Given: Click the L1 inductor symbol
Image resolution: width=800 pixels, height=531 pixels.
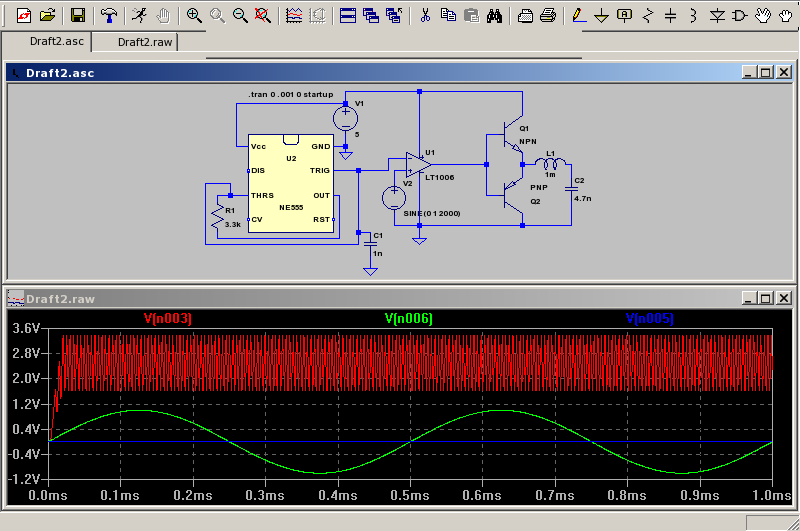Looking at the screenshot, I should [x=550, y=163].
